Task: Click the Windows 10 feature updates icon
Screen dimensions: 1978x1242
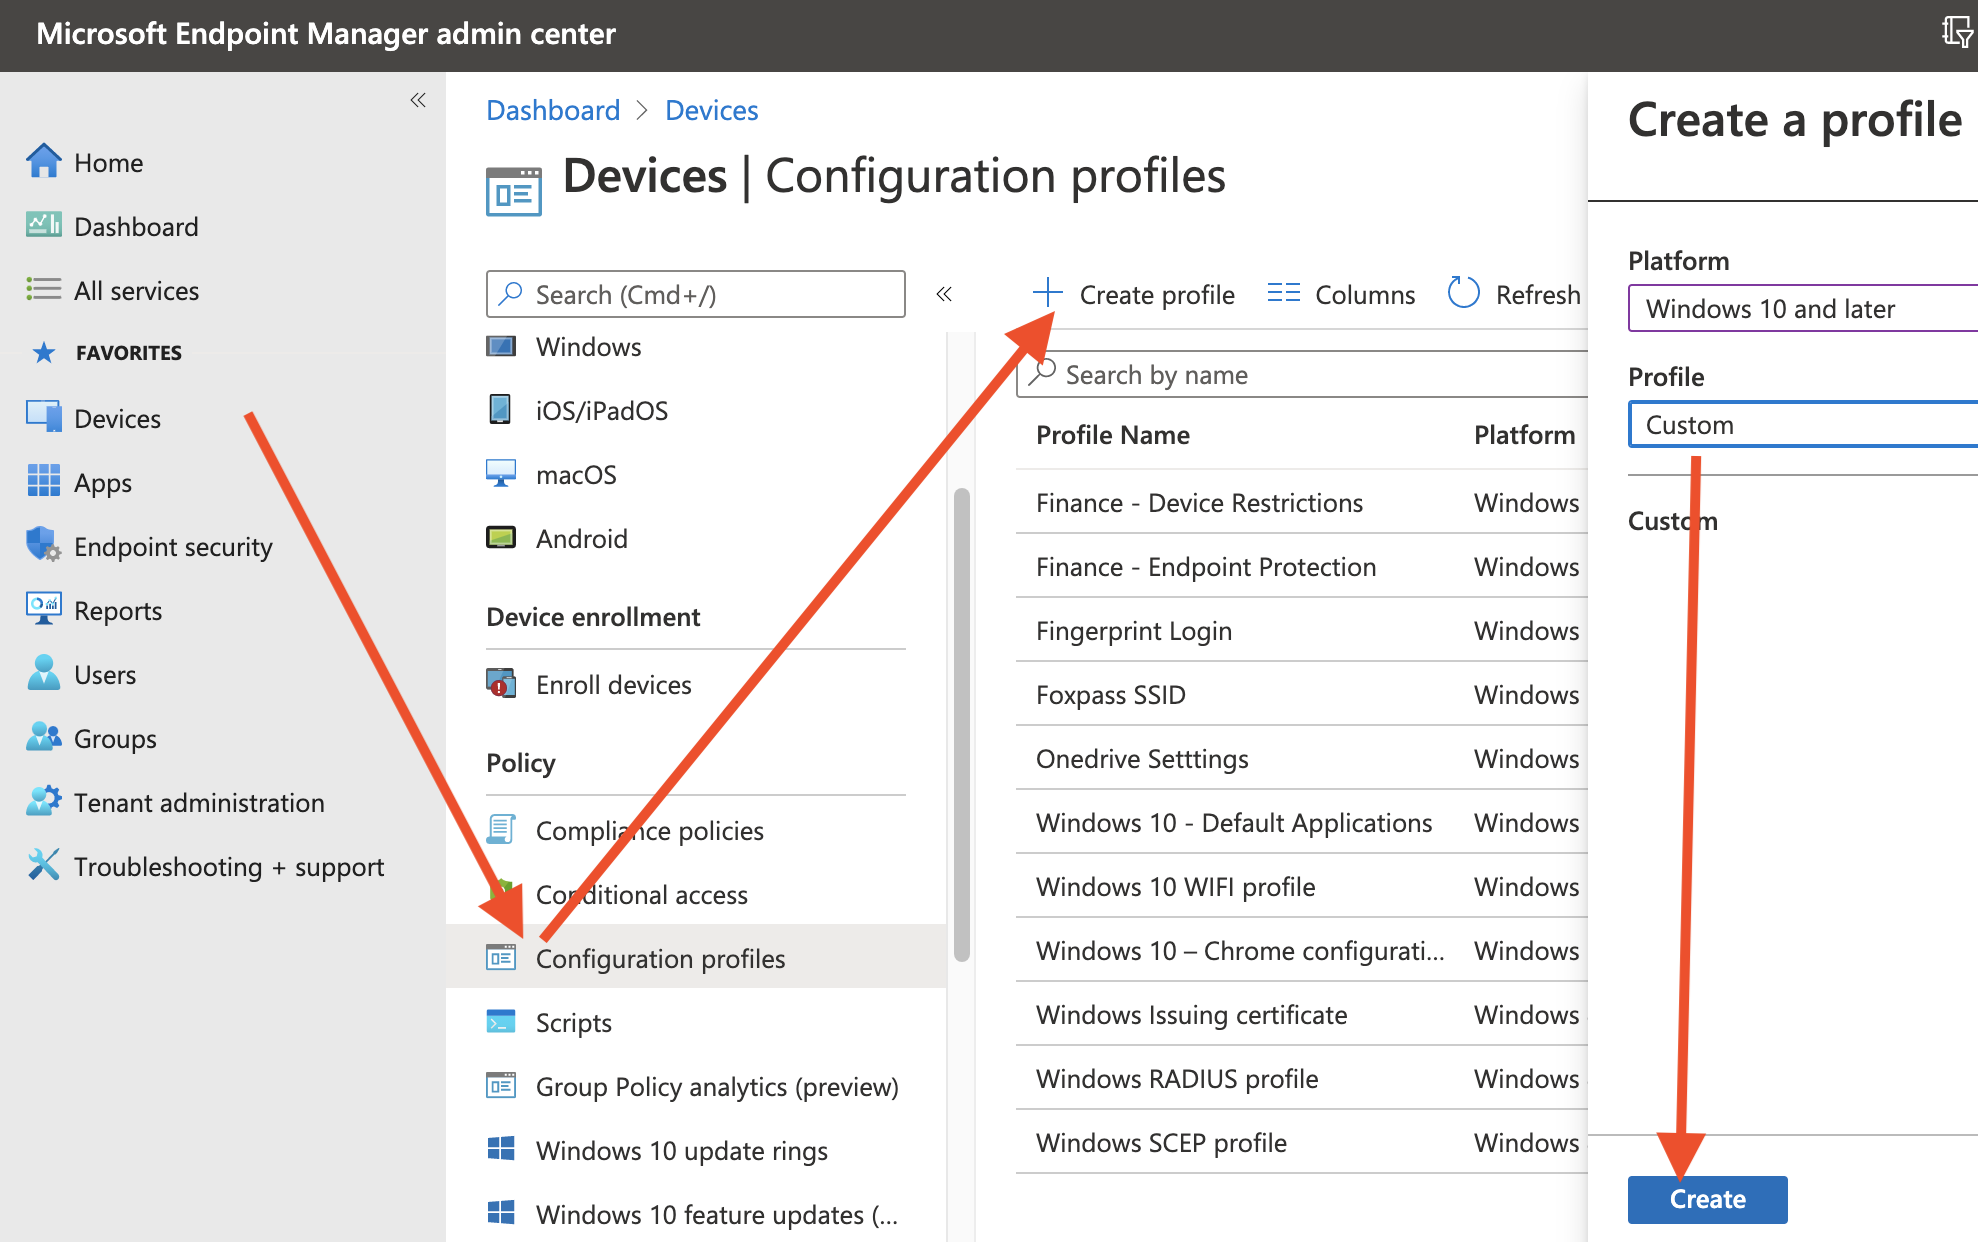Action: pyautogui.click(x=501, y=1213)
